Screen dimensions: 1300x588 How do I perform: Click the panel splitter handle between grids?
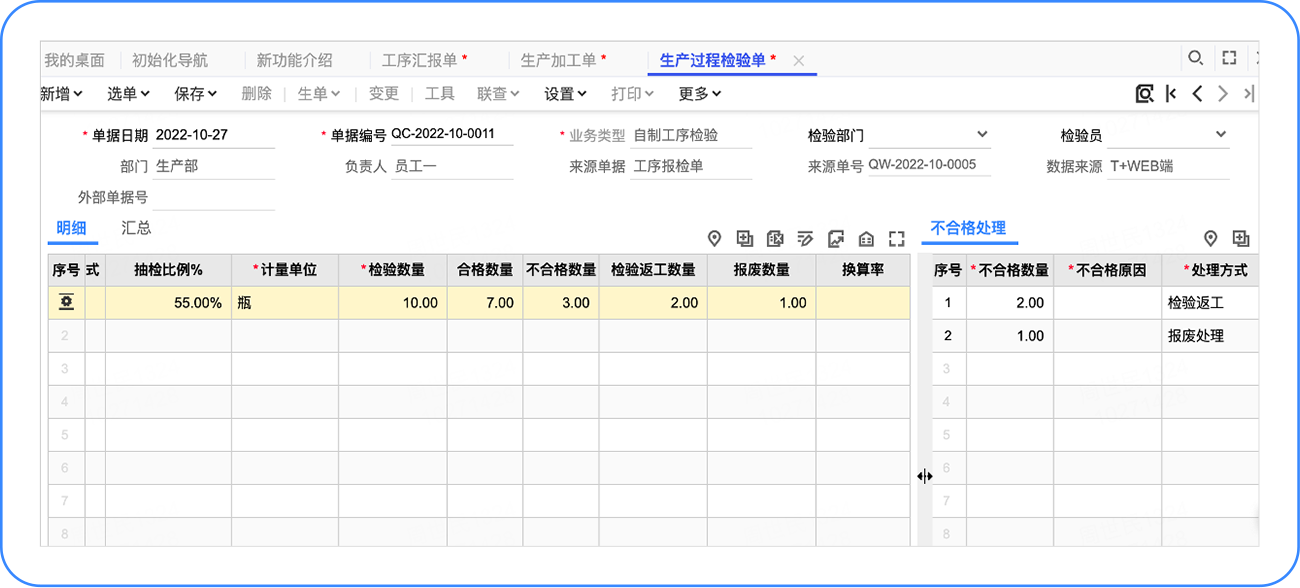point(924,477)
